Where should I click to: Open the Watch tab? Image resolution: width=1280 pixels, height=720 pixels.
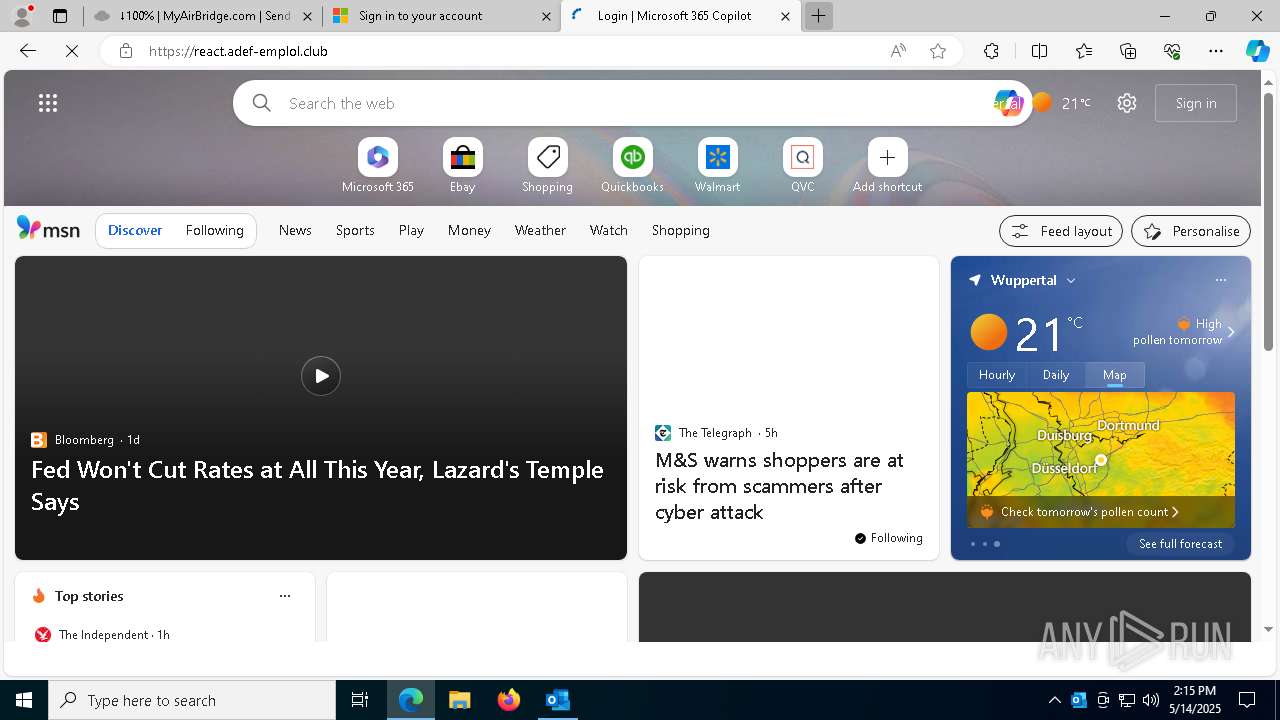click(x=609, y=230)
